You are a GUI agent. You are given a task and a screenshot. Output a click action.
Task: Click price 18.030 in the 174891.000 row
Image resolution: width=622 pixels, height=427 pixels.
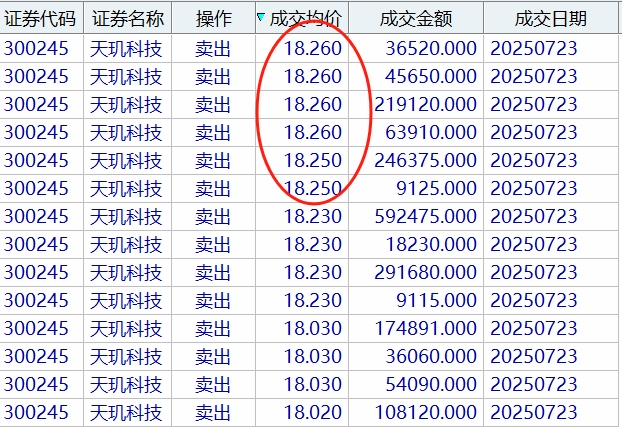[313, 328]
